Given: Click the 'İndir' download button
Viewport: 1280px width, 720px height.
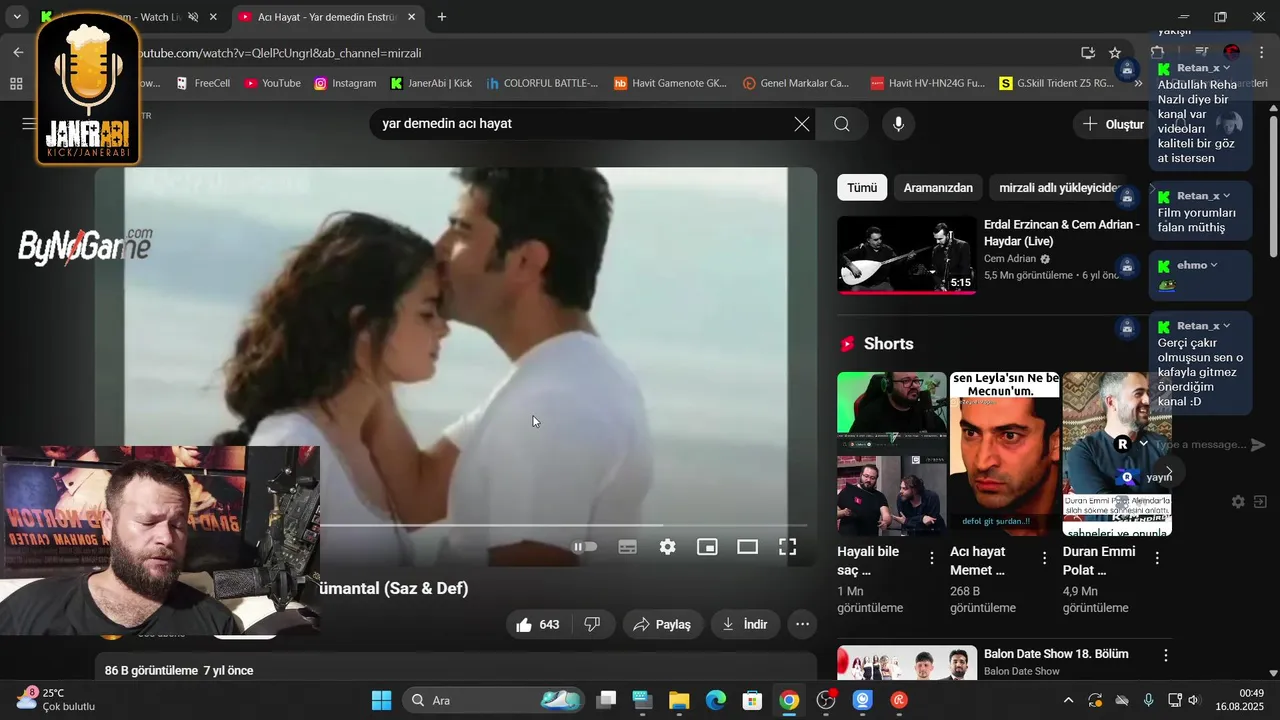Looking at the screenshot, I should [x=745, y=624].
